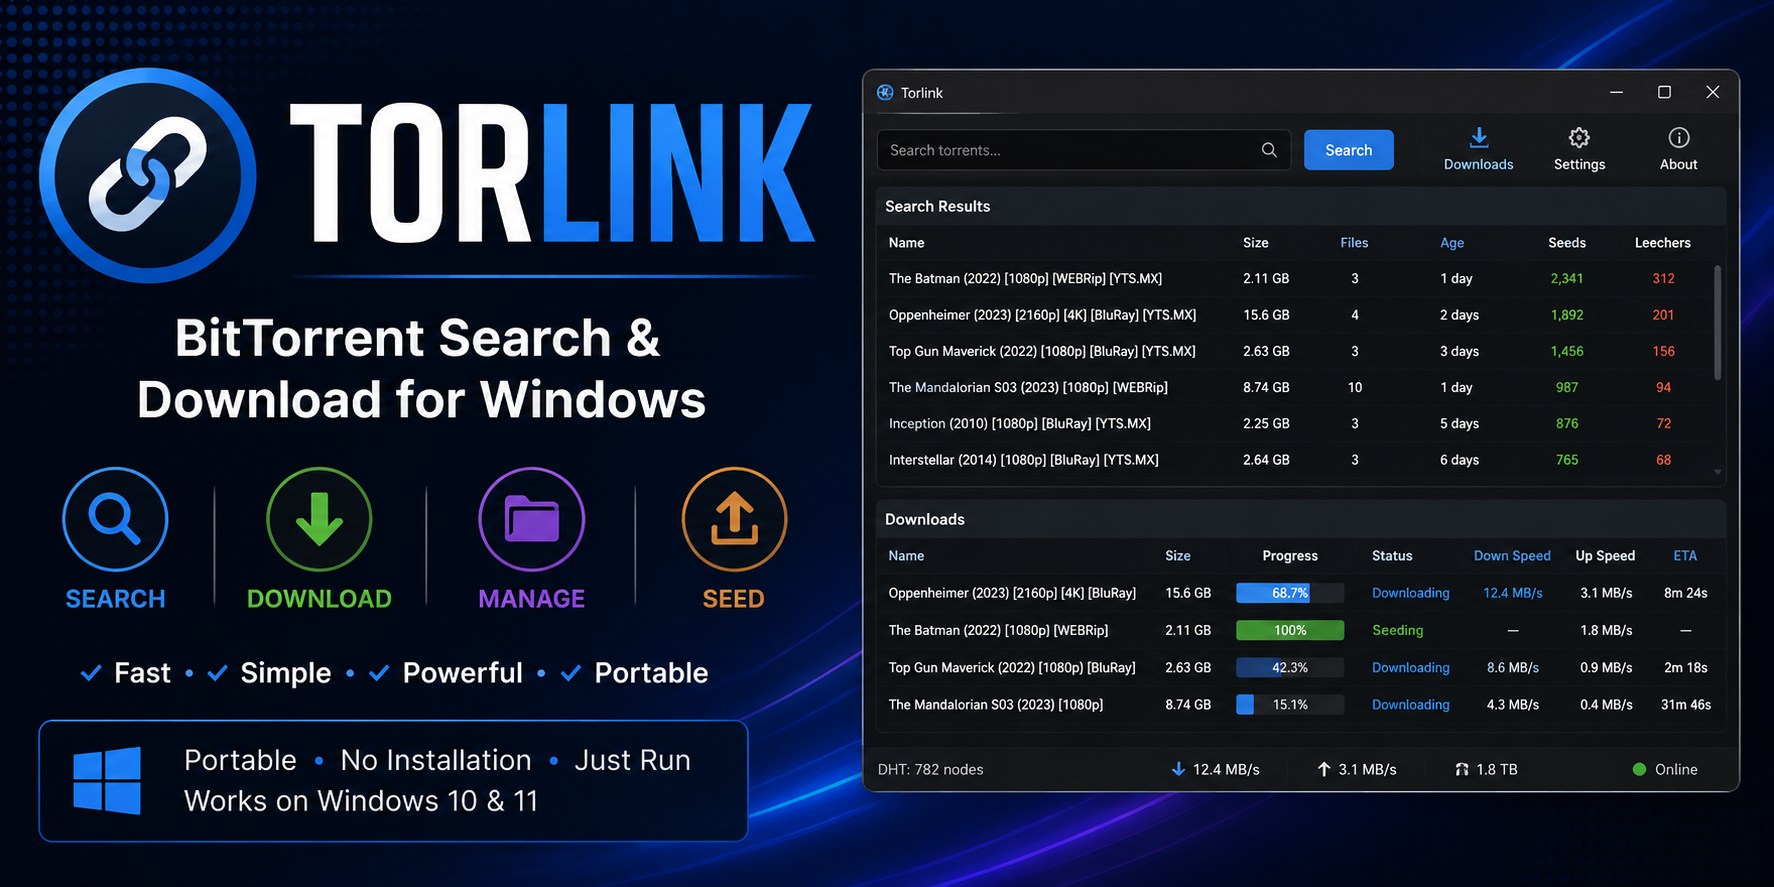The image size is (1774, 887).
Task: Click the status bar download speed arrow icon
Action: (1178, 769)
